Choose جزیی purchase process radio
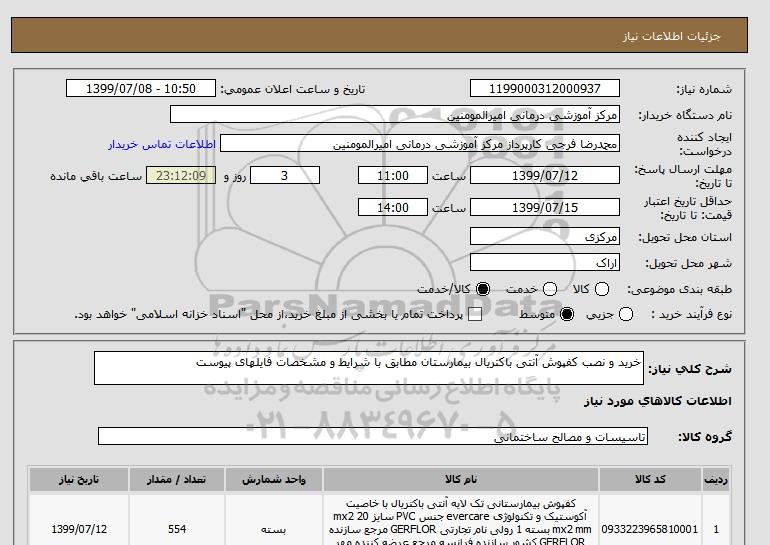The width and height of the screenshot is (770, 545). pos(626,314)
